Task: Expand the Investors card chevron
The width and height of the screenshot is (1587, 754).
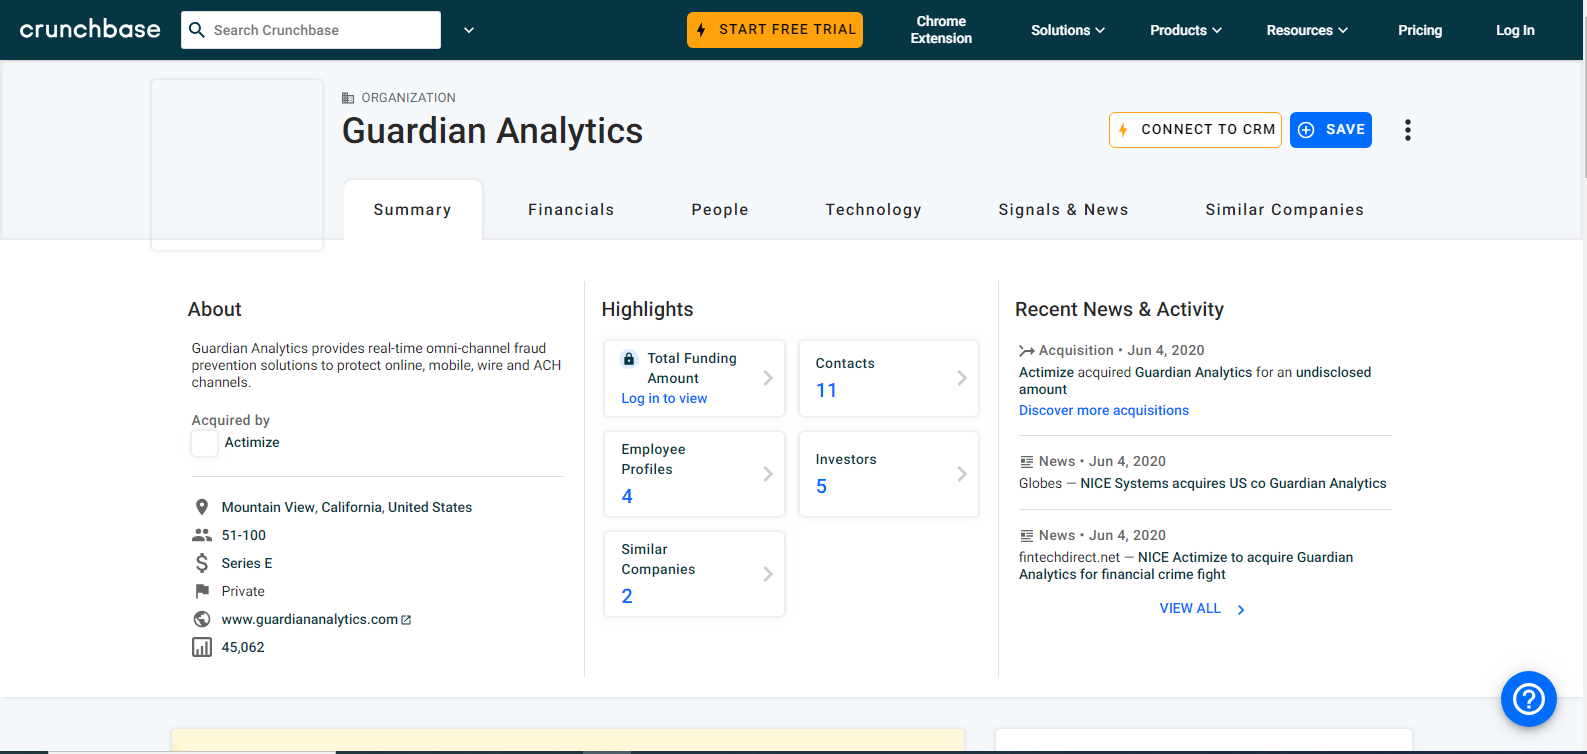Action: point(961,474)
